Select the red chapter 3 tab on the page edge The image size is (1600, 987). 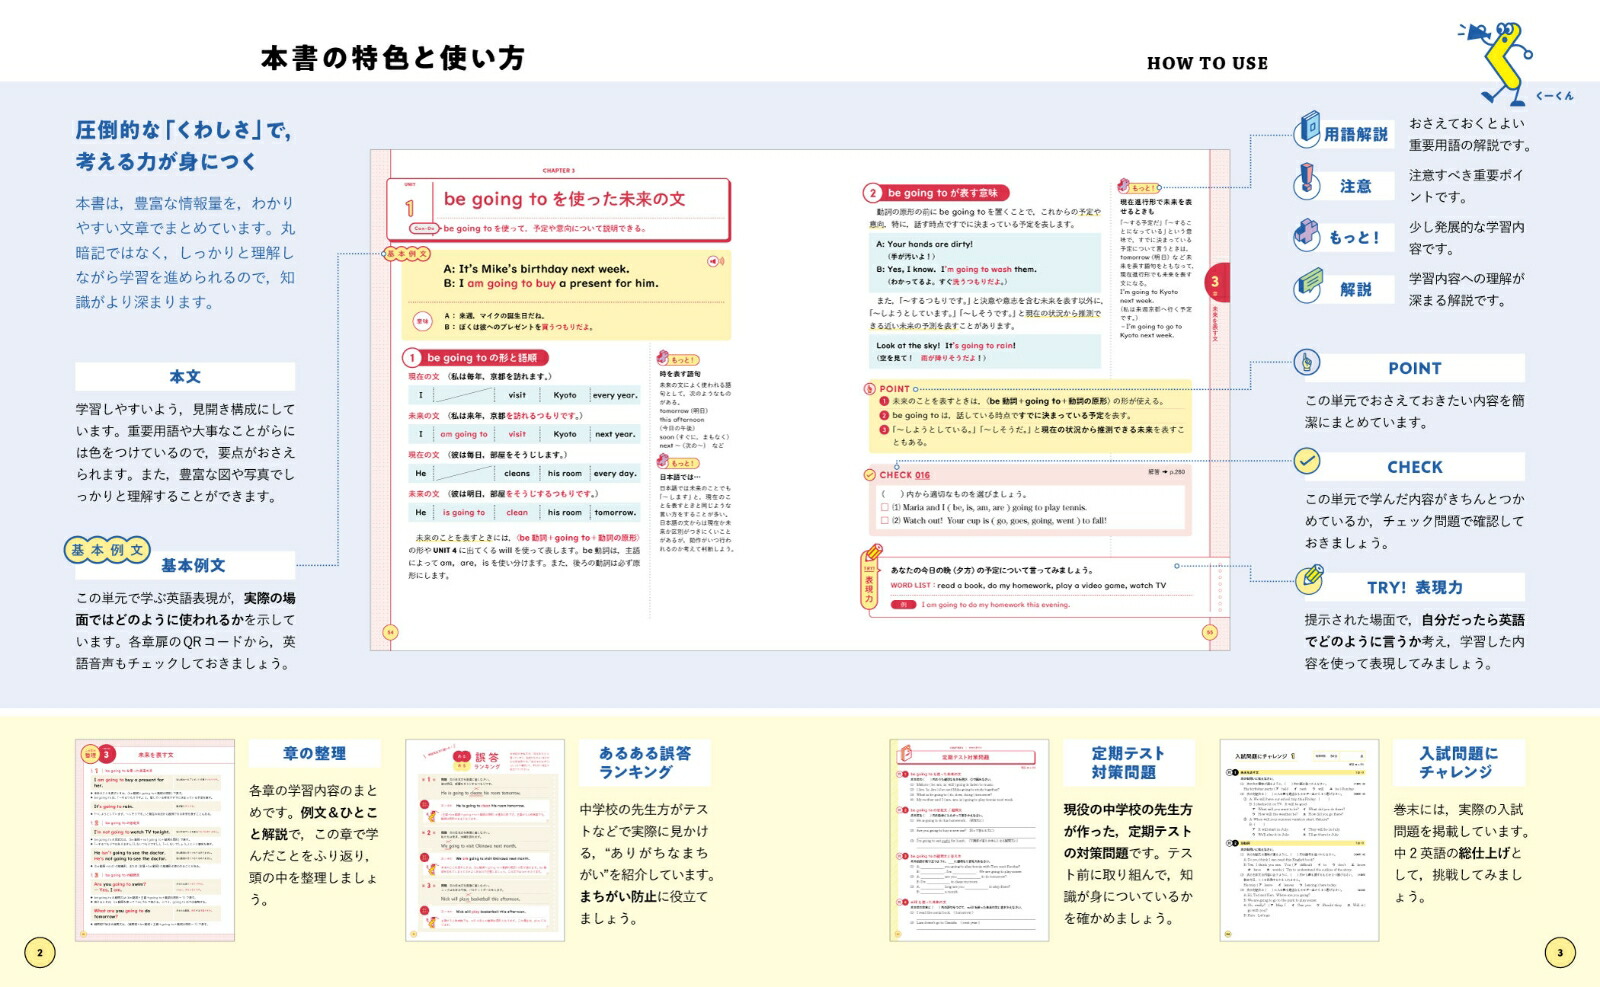[1217, 283]
